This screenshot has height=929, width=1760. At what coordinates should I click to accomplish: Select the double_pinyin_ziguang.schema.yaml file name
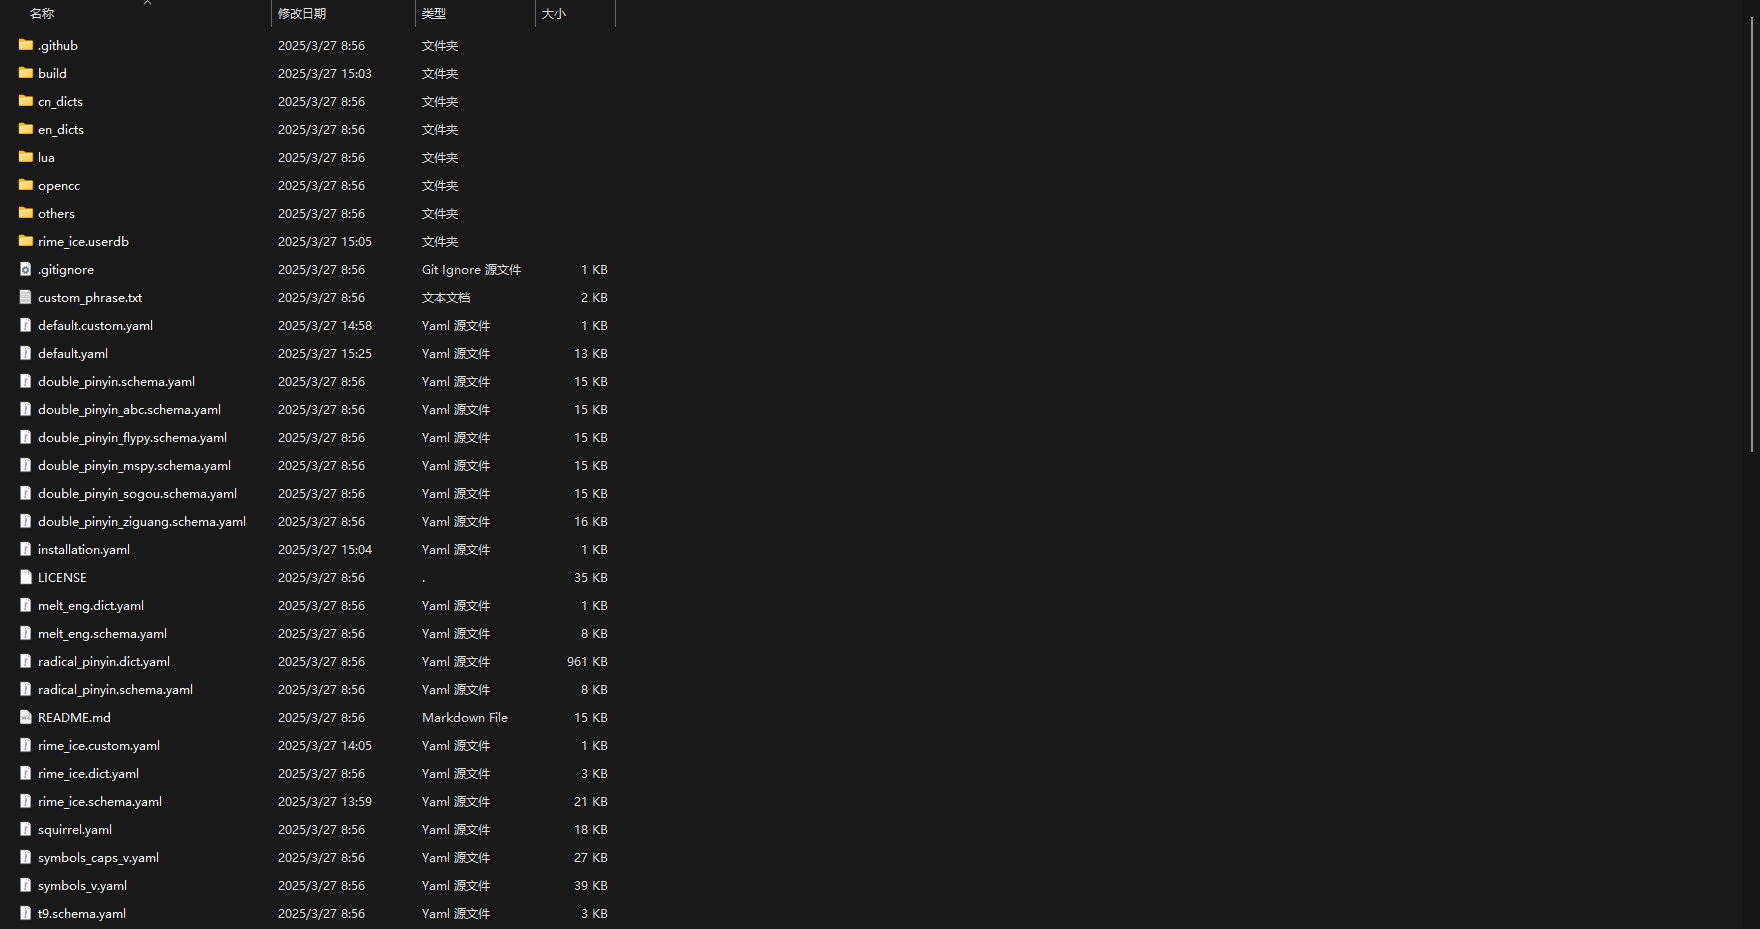coord(142,522)
